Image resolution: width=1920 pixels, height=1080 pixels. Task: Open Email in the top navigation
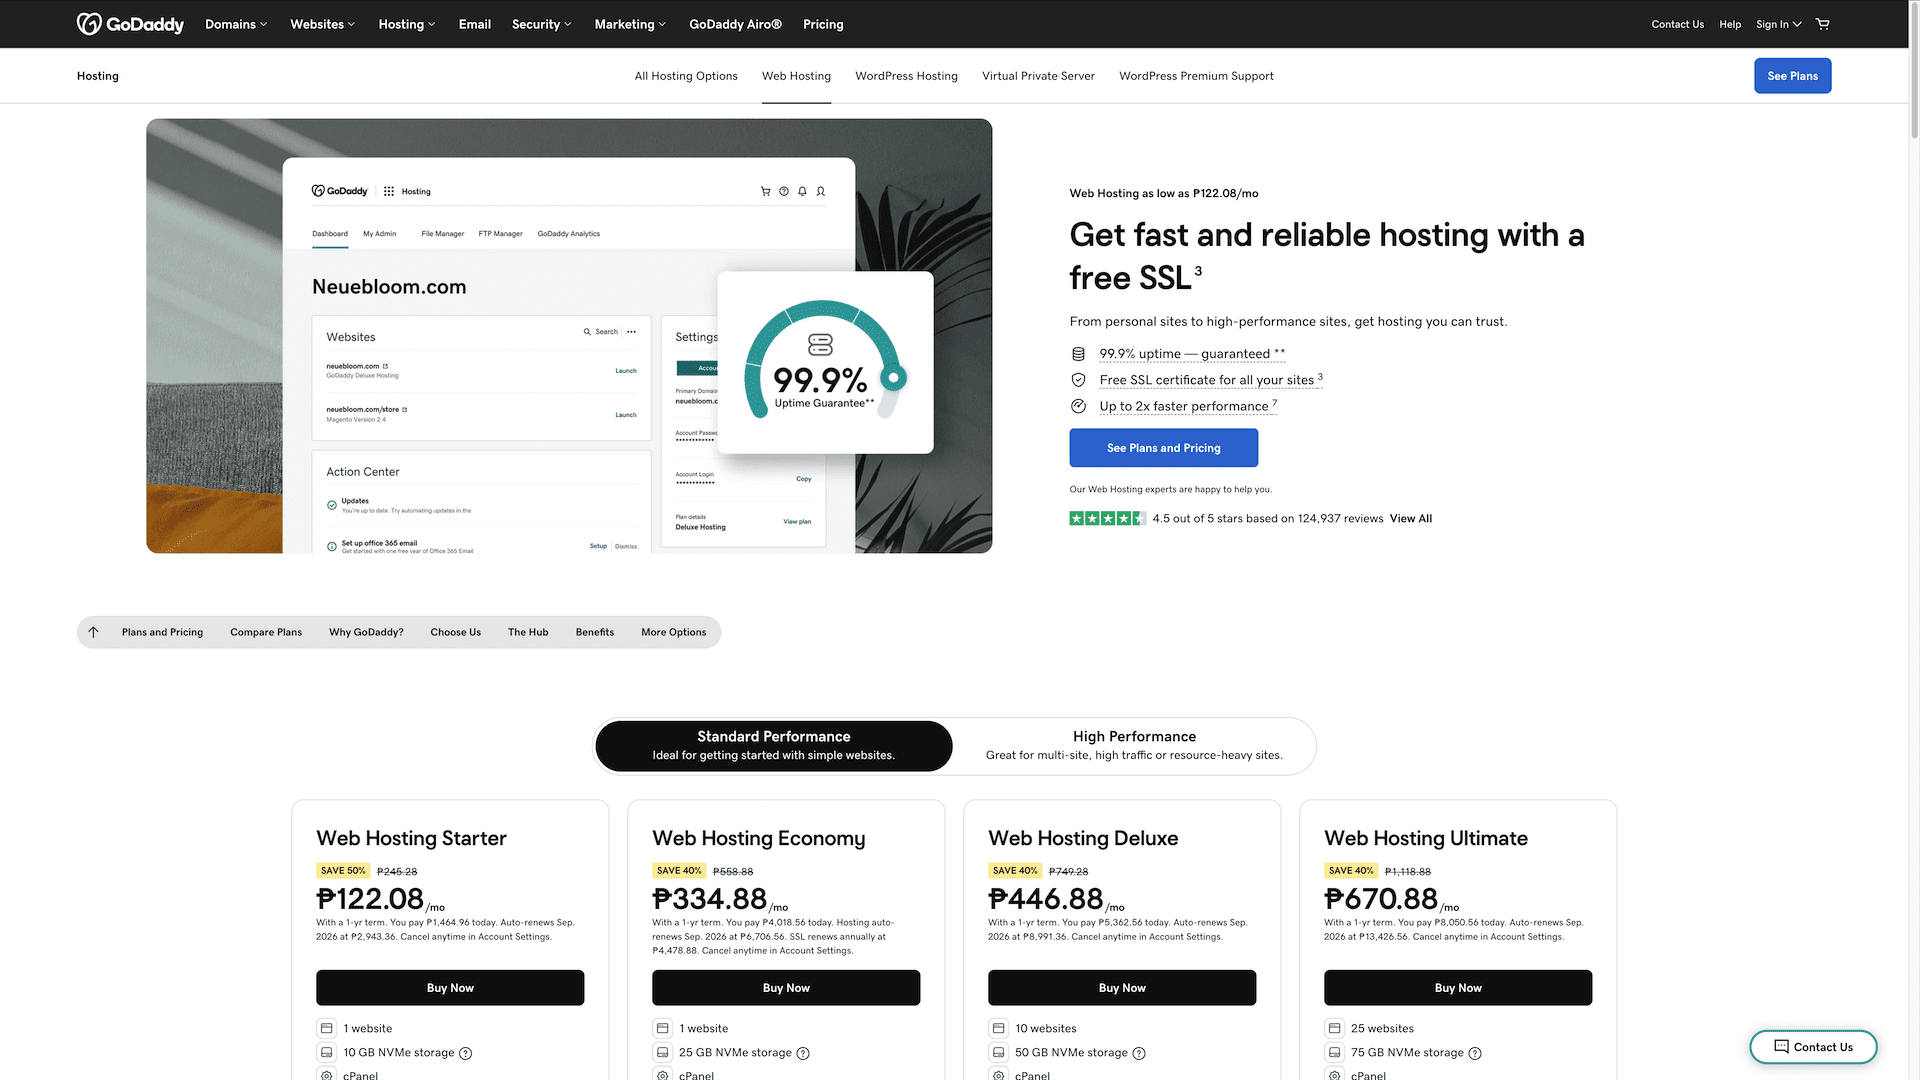click(474, 24)
